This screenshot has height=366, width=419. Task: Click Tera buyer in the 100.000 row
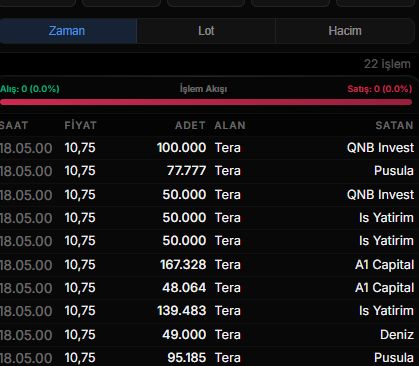tap(228, 148)
